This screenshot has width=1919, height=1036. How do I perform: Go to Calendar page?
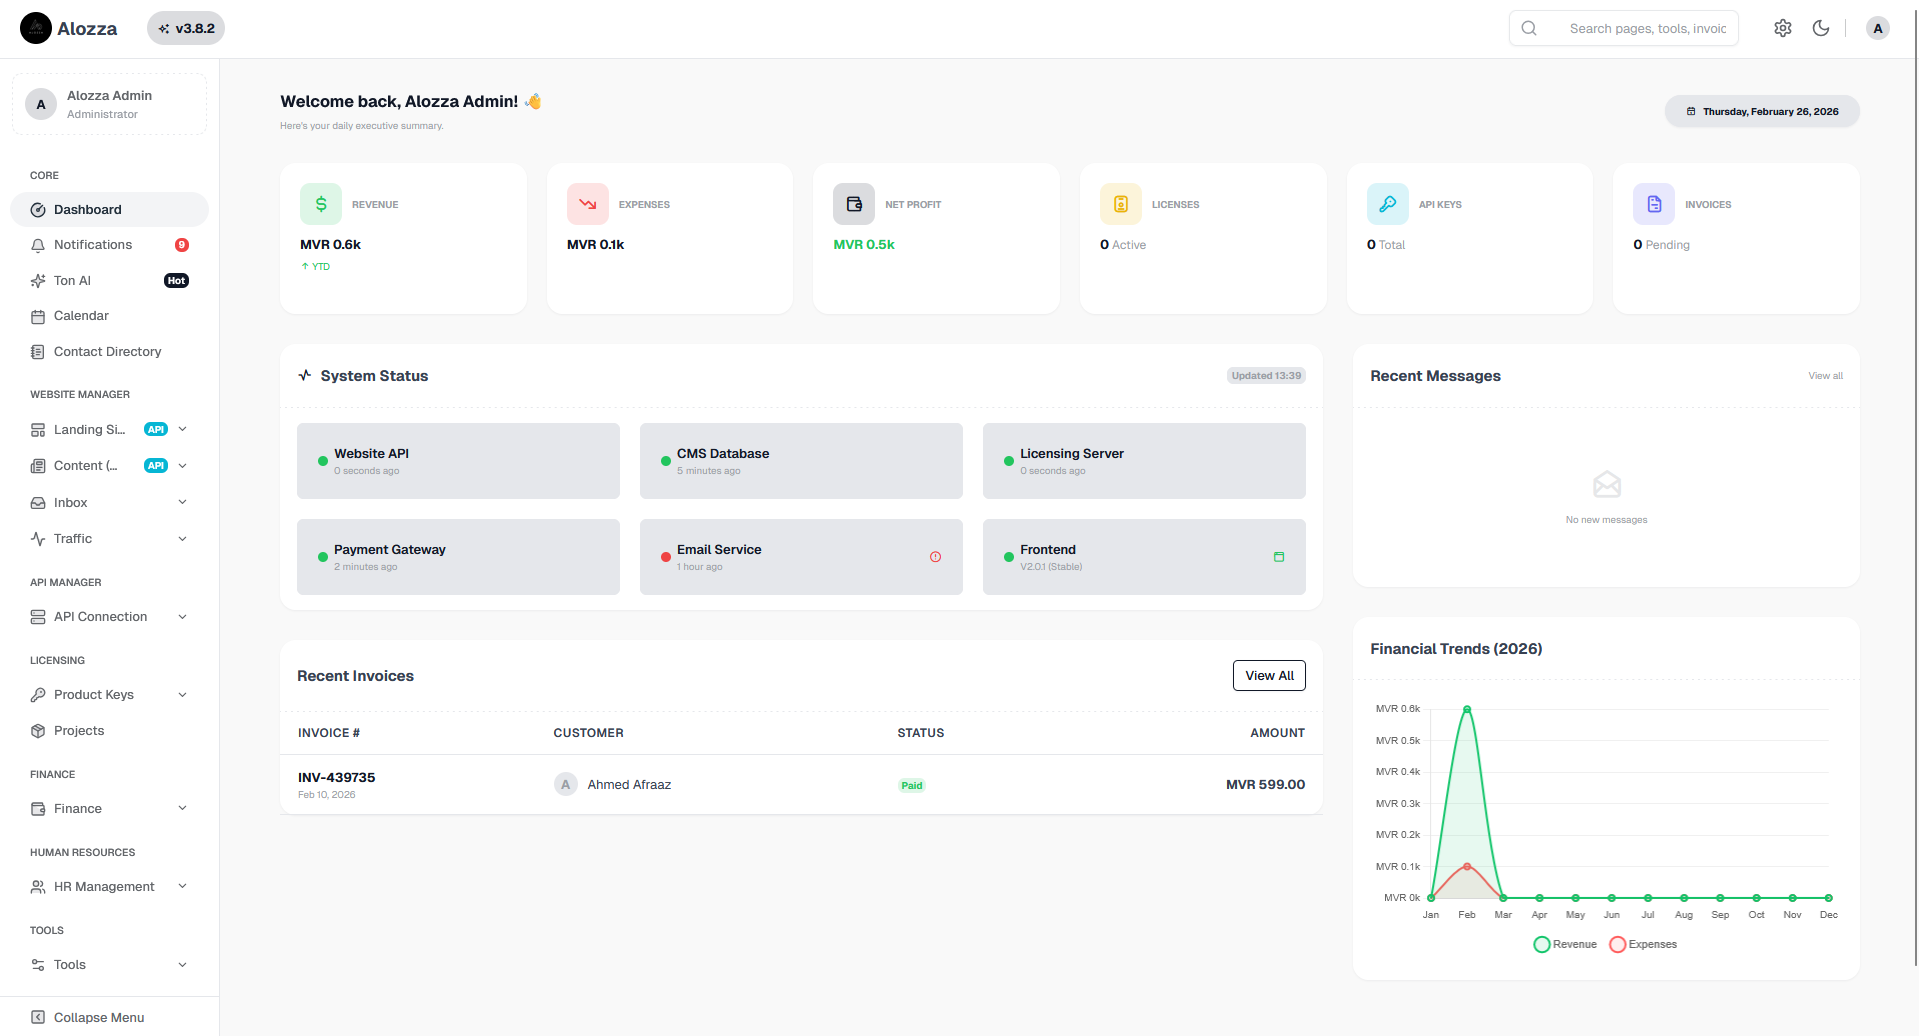pos(81,316)
